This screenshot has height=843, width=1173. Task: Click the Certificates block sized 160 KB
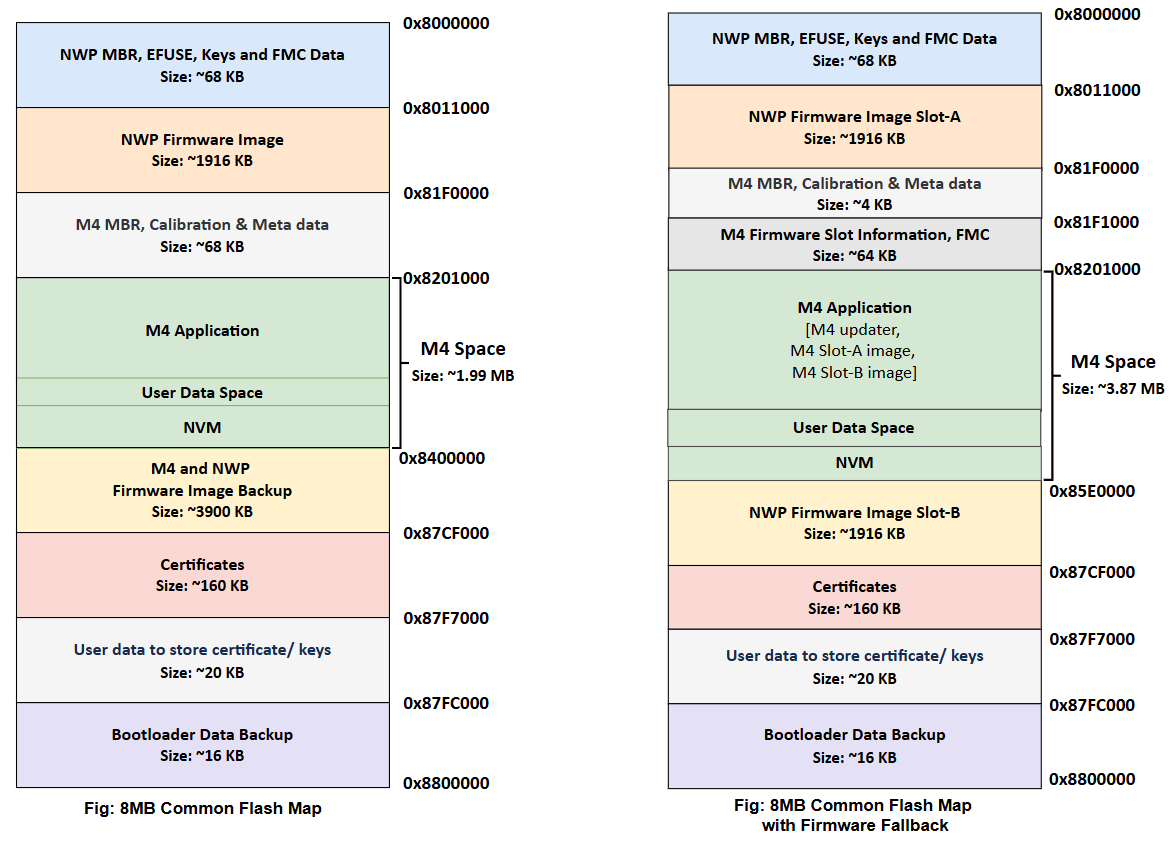pyautogui.click(x=200, y=574)
